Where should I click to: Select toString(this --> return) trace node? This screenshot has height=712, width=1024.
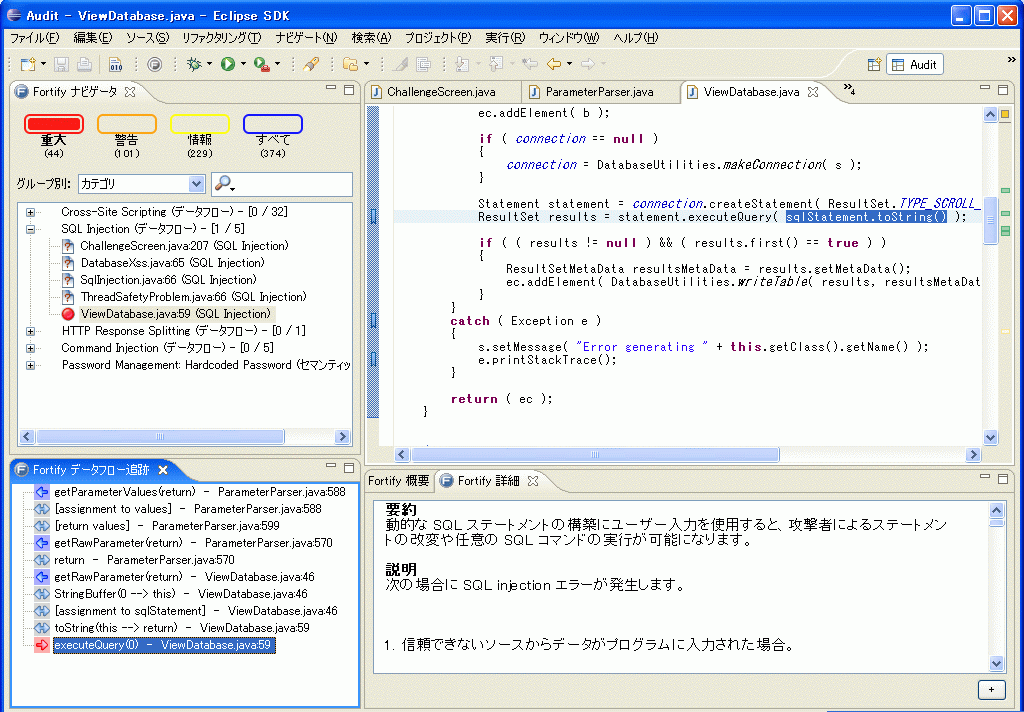click(x=182, y=628)
